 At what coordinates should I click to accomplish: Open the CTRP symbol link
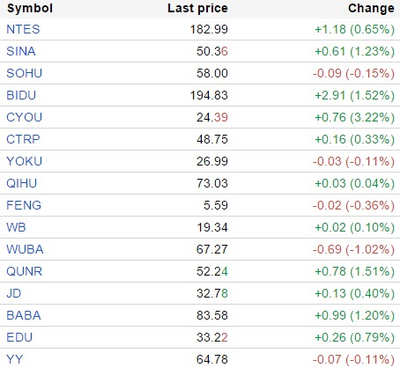(23, 139)
